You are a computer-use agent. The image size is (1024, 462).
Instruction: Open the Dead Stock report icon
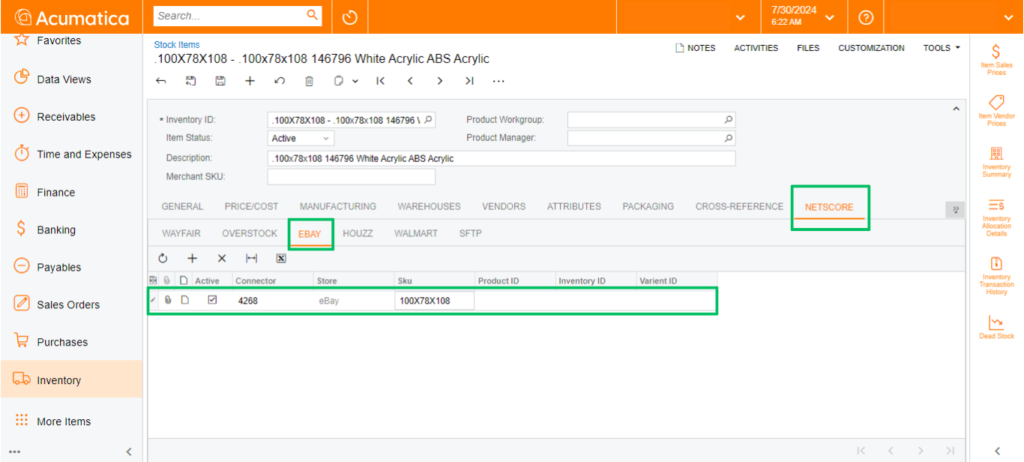[x=996, y=326]
